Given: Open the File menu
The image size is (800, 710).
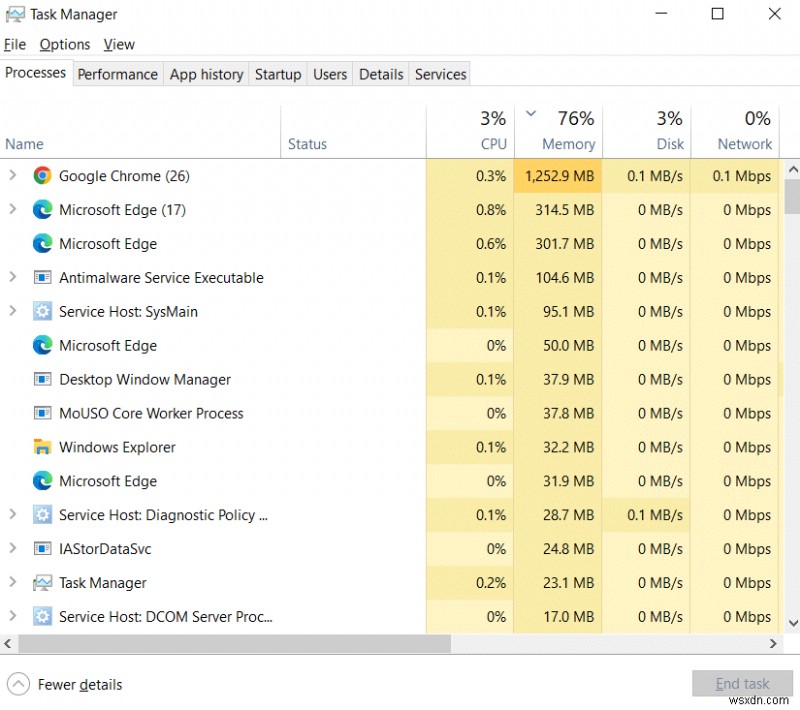Looking at the screenshot, I should pyautogui.click(x=15, y=44).
